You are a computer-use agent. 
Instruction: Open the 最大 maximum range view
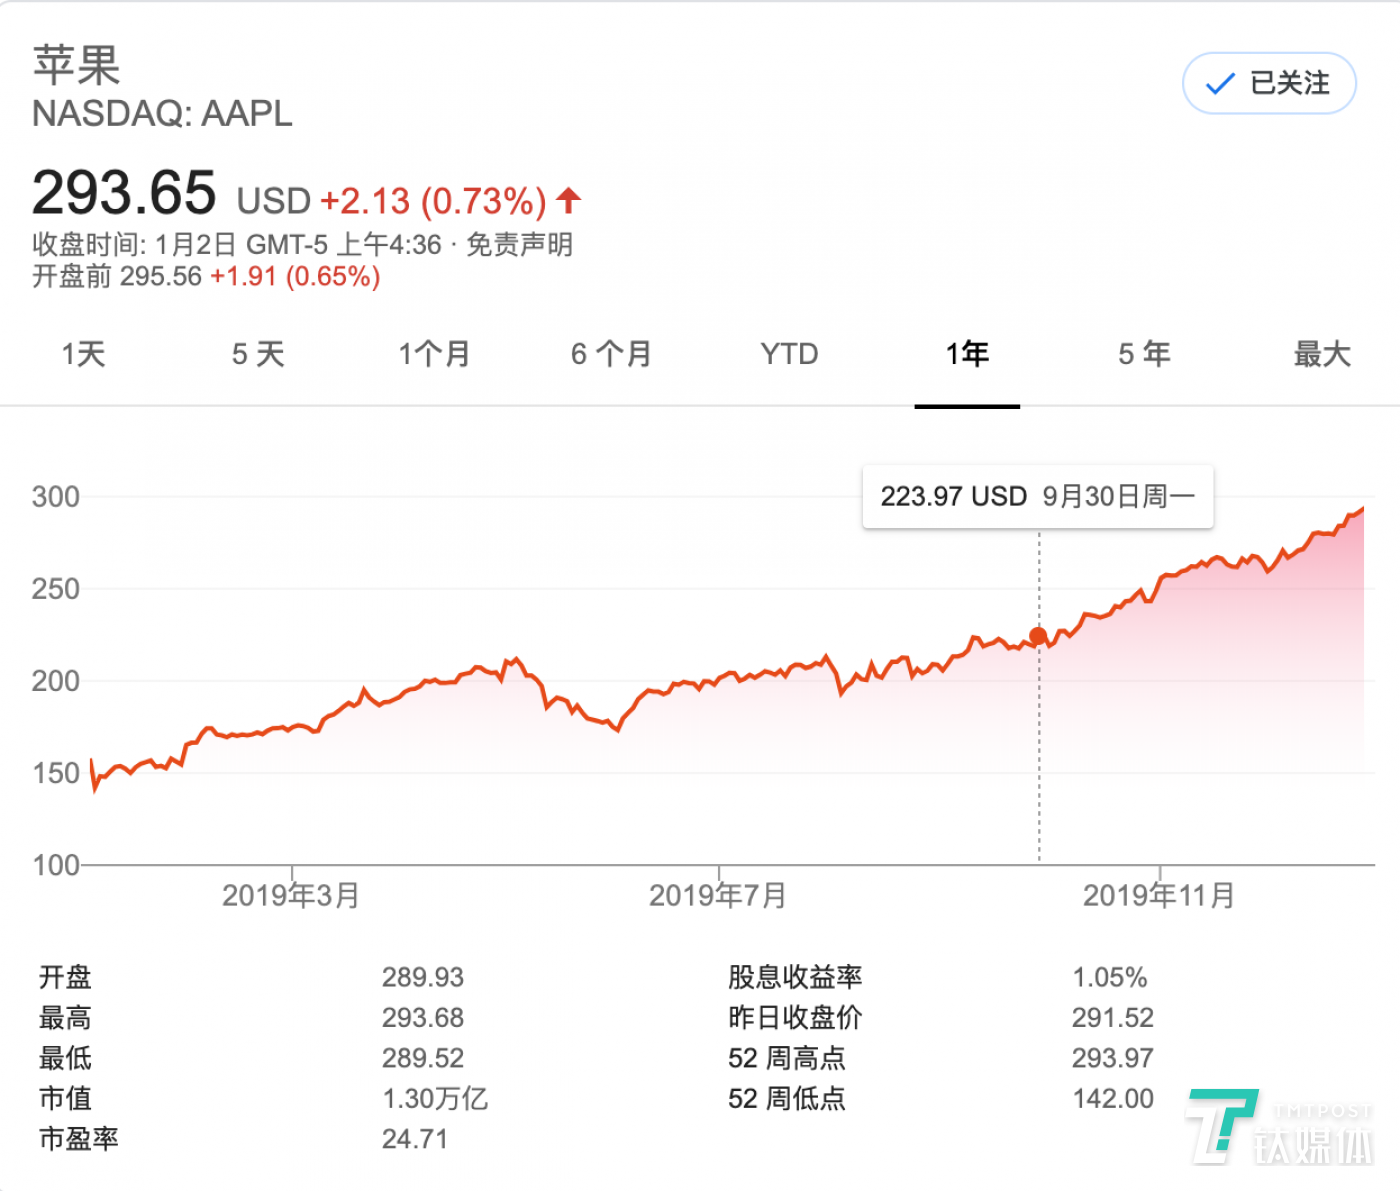pyautogui.click(x=1321, y=353)
